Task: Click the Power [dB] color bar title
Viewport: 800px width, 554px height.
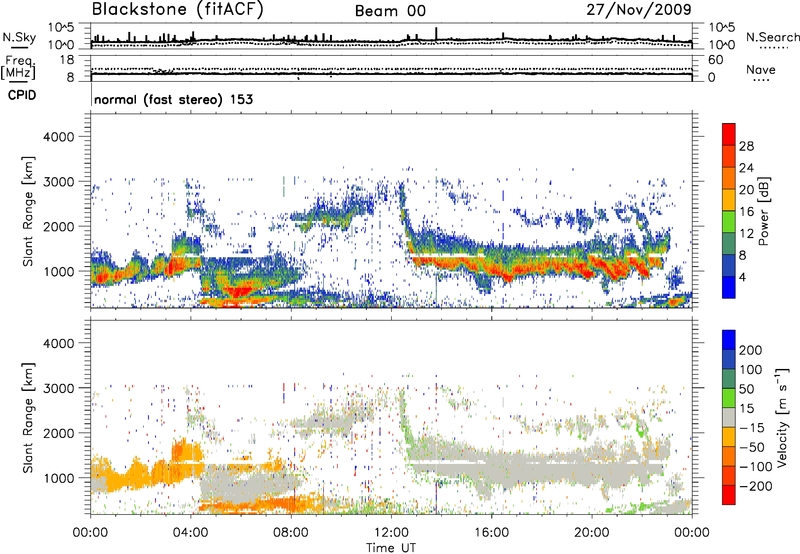Action: [x=764, y=211]
